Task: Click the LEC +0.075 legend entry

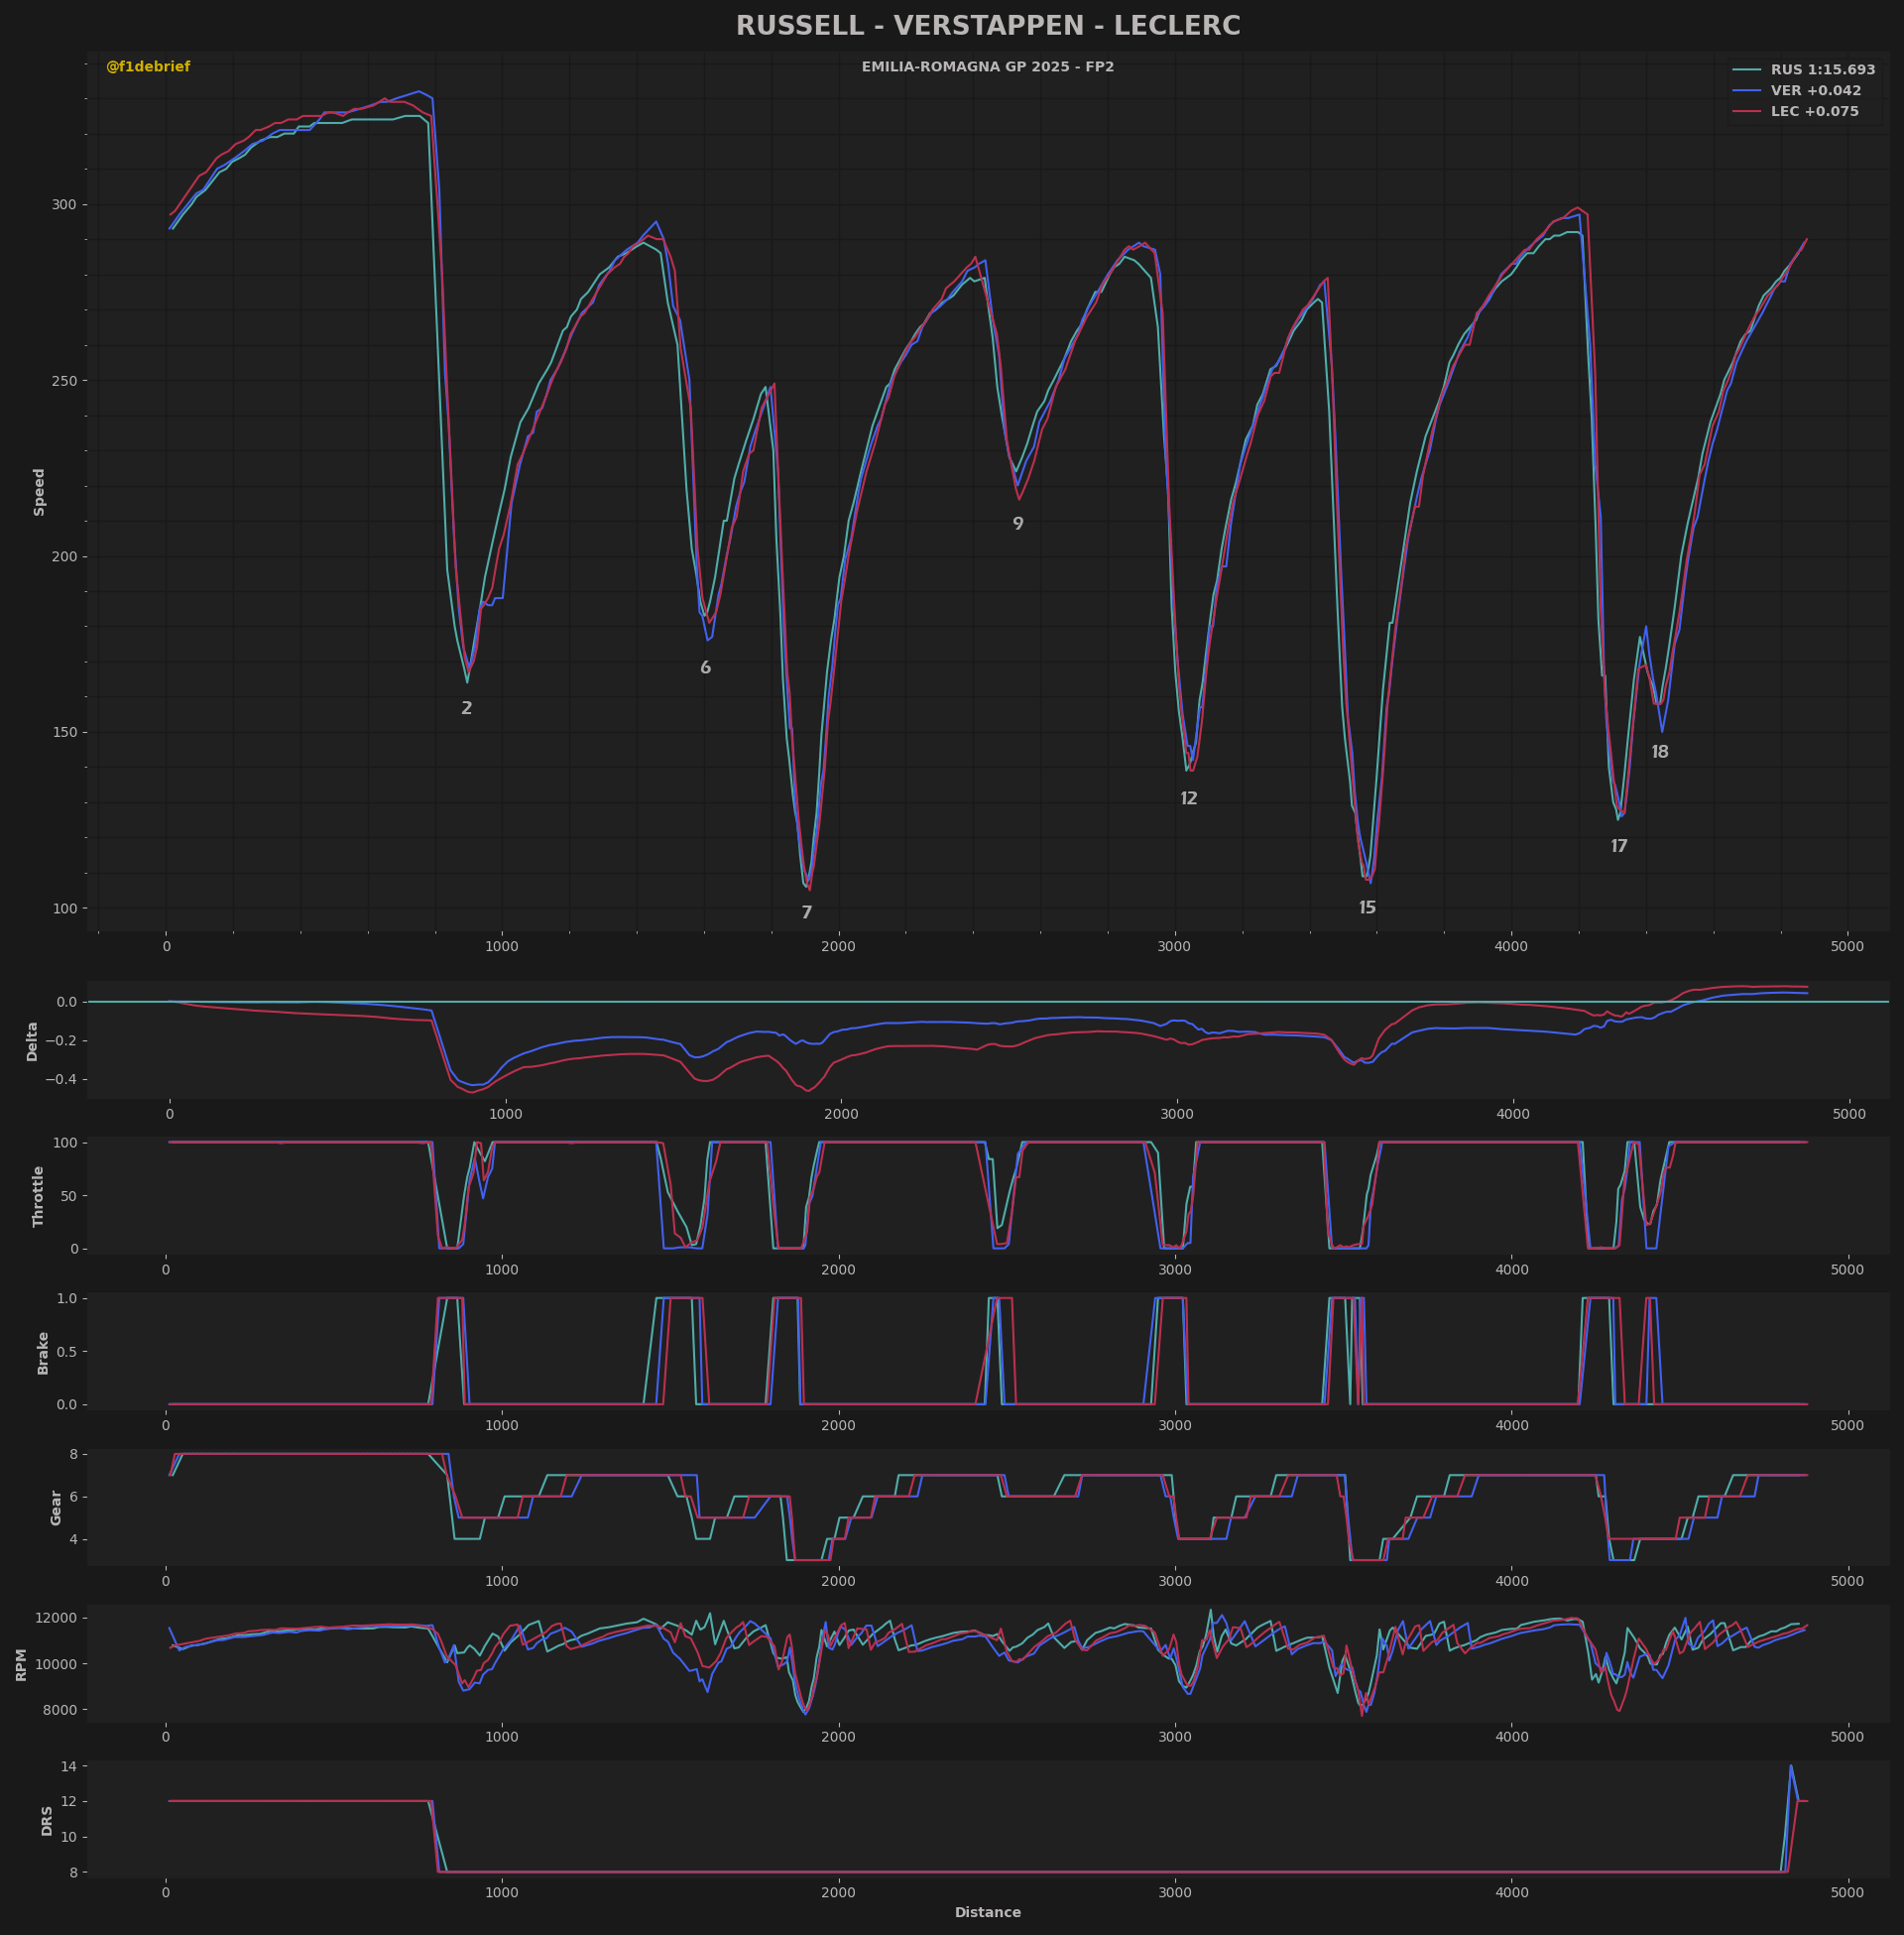Action: 1795,112
